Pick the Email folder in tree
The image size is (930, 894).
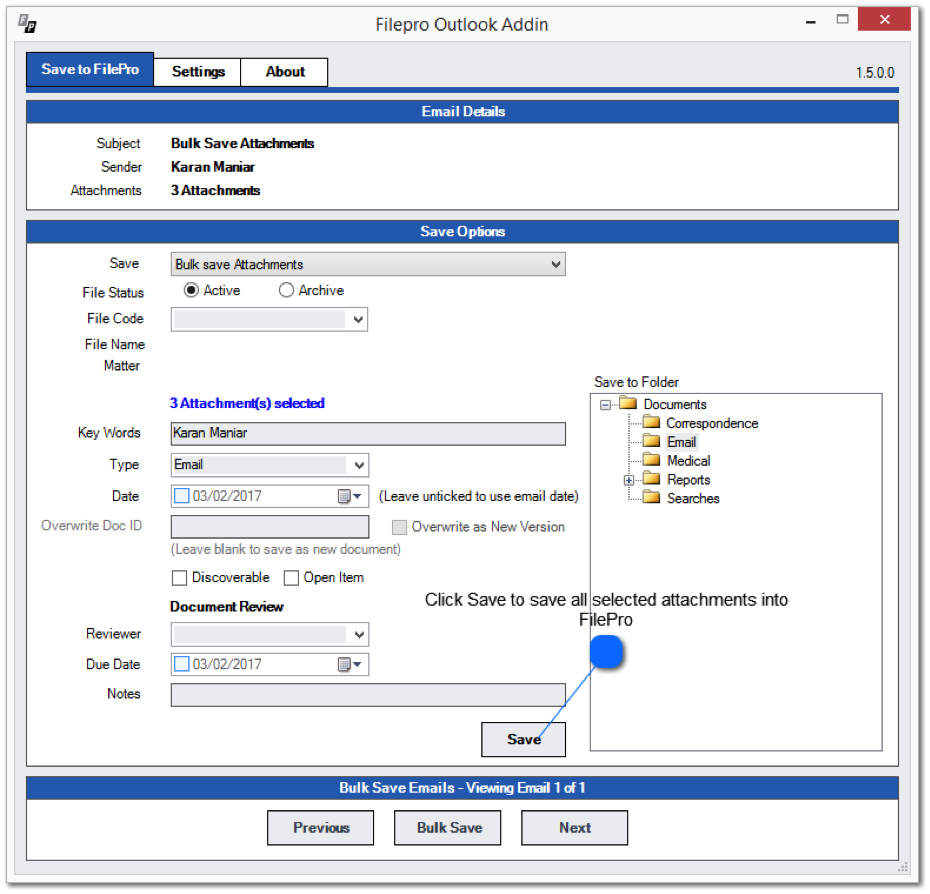pyautogui.click(x=681, y=442)
